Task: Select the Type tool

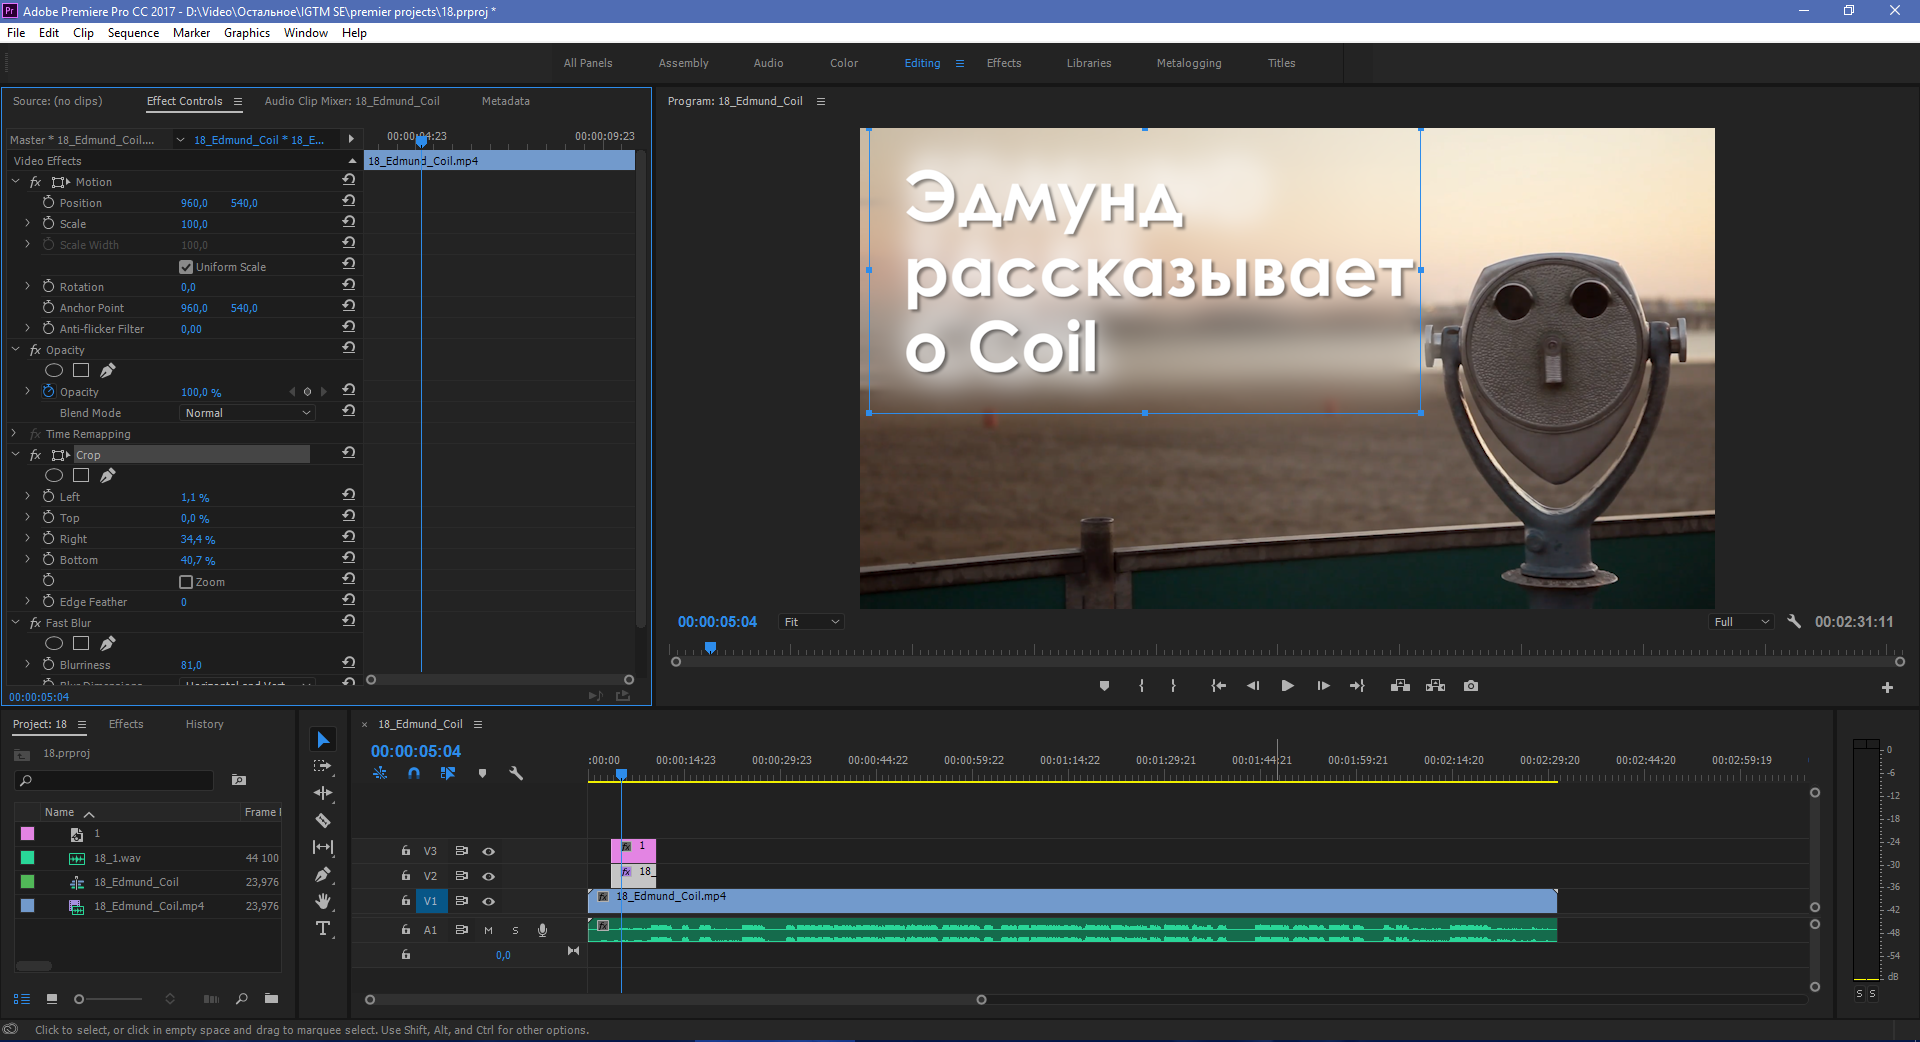Action: (x=323, y=929)
